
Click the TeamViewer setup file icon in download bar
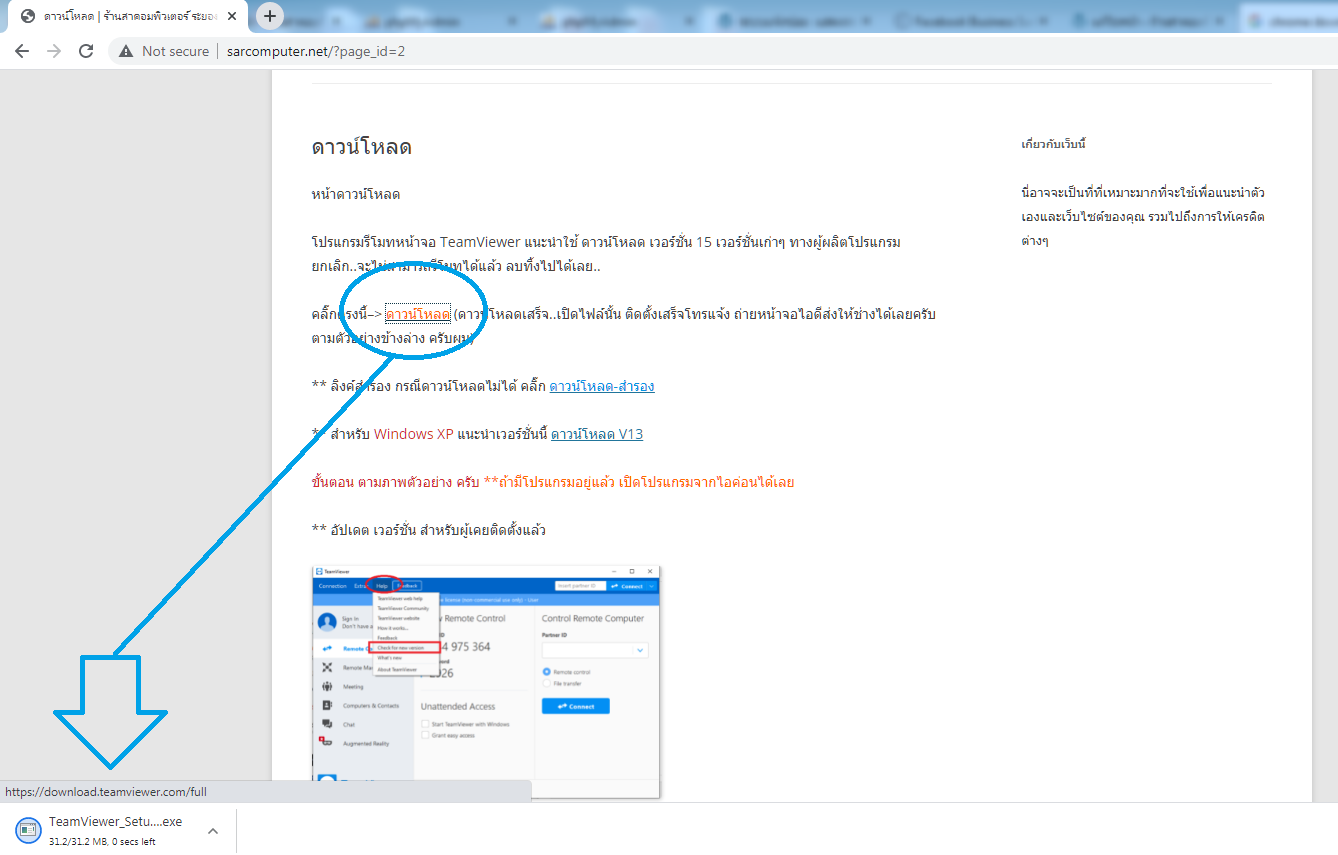point(29,830)
